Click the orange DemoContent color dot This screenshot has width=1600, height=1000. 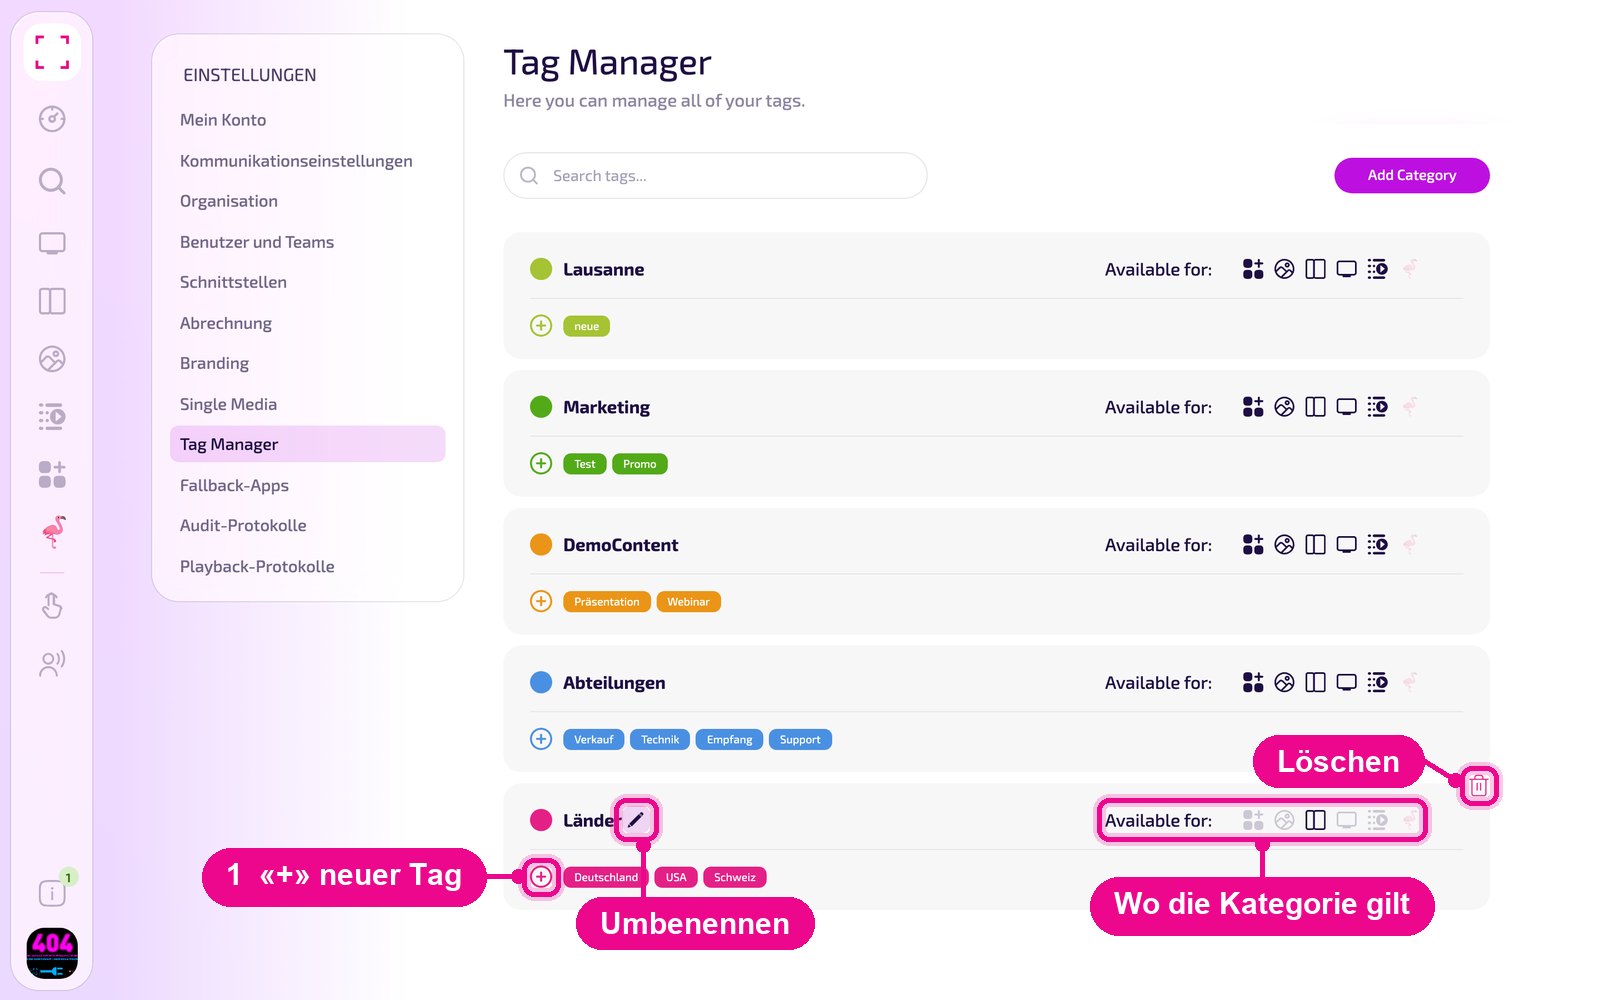click(541, 545)
